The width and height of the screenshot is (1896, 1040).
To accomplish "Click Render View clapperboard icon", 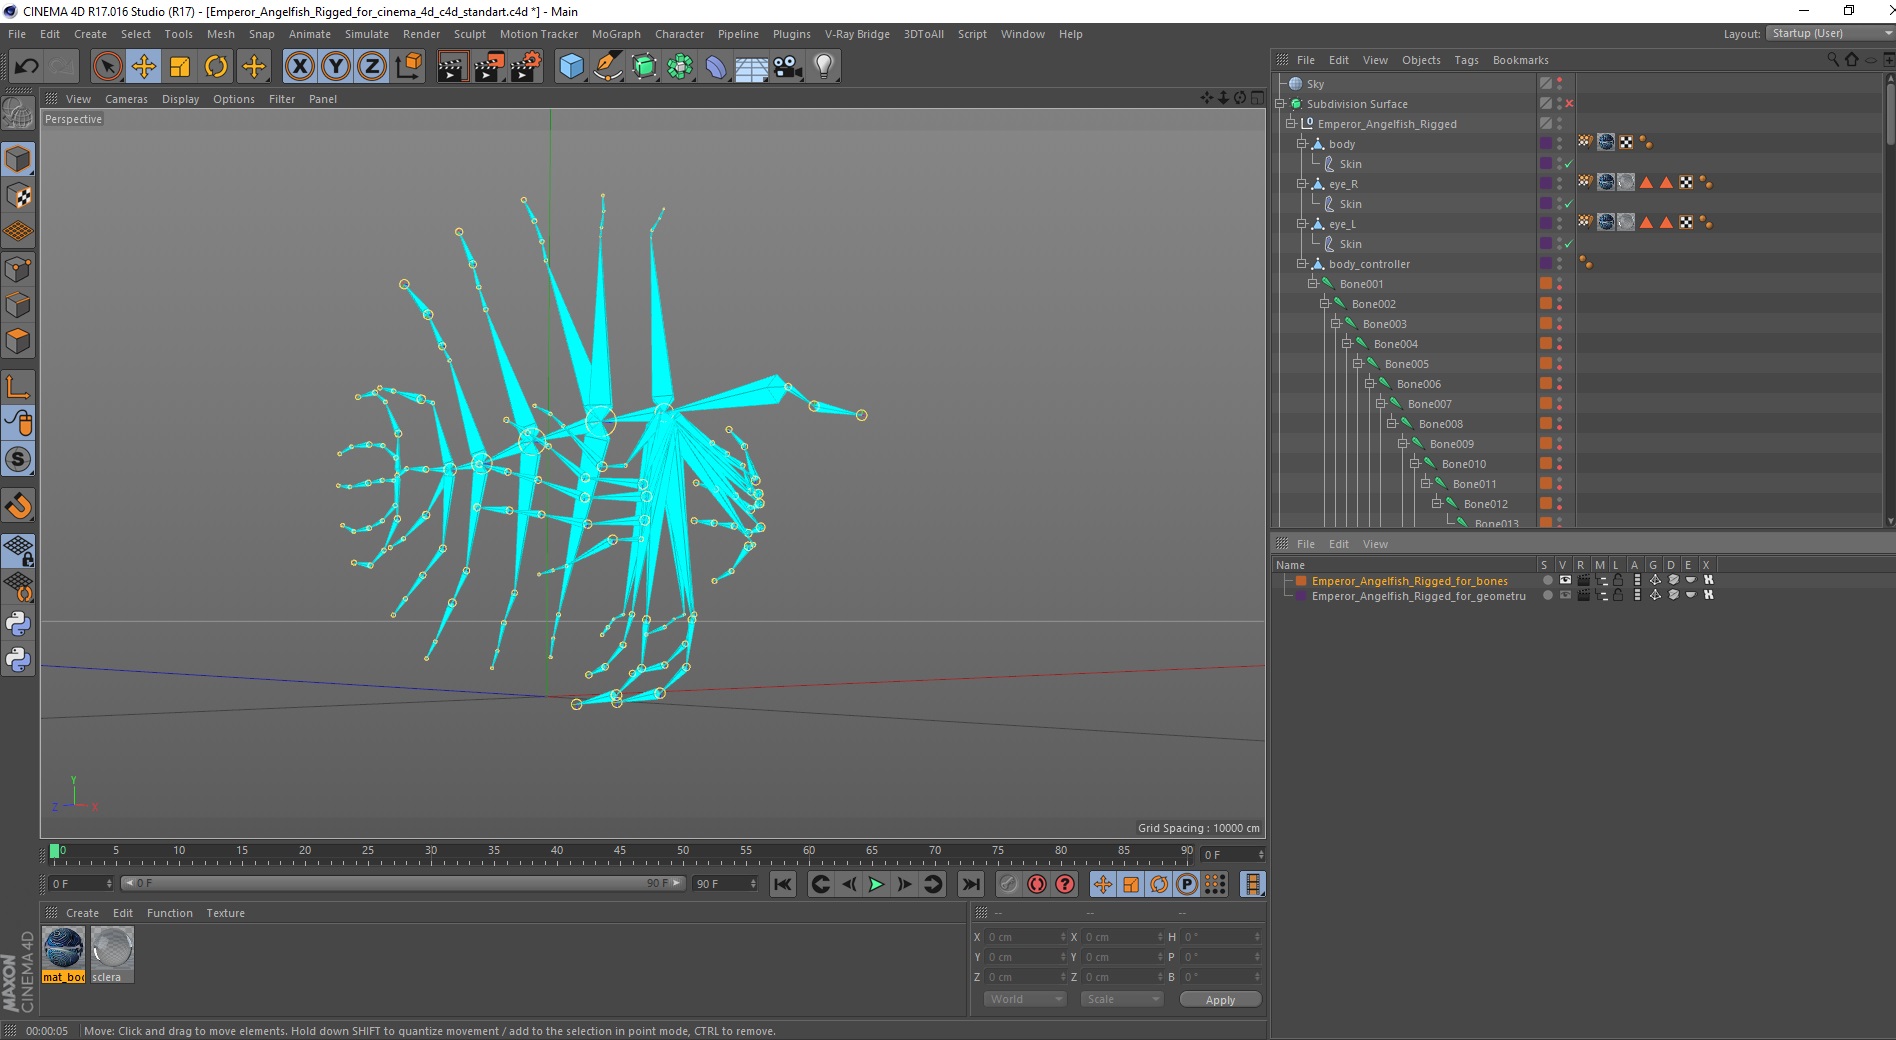I will click(452, 67).
